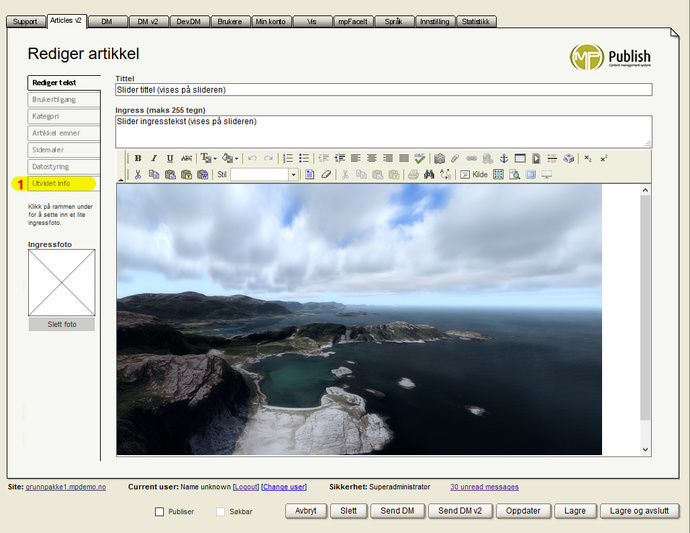The height and width of the screenshot is (533, 690).
Task: Enable the Publiser checkbox
Action: pyautogui.click(x=160, y=512)
